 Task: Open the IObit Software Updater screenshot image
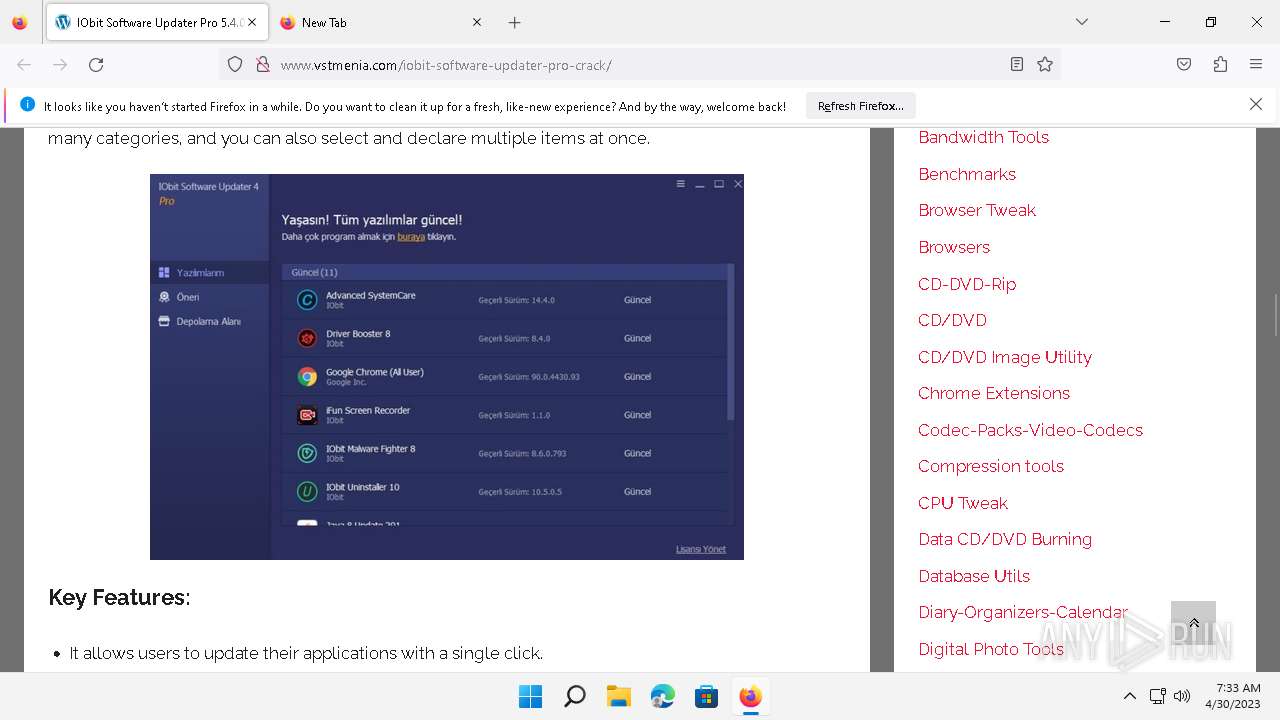click(x=447, y=367)
